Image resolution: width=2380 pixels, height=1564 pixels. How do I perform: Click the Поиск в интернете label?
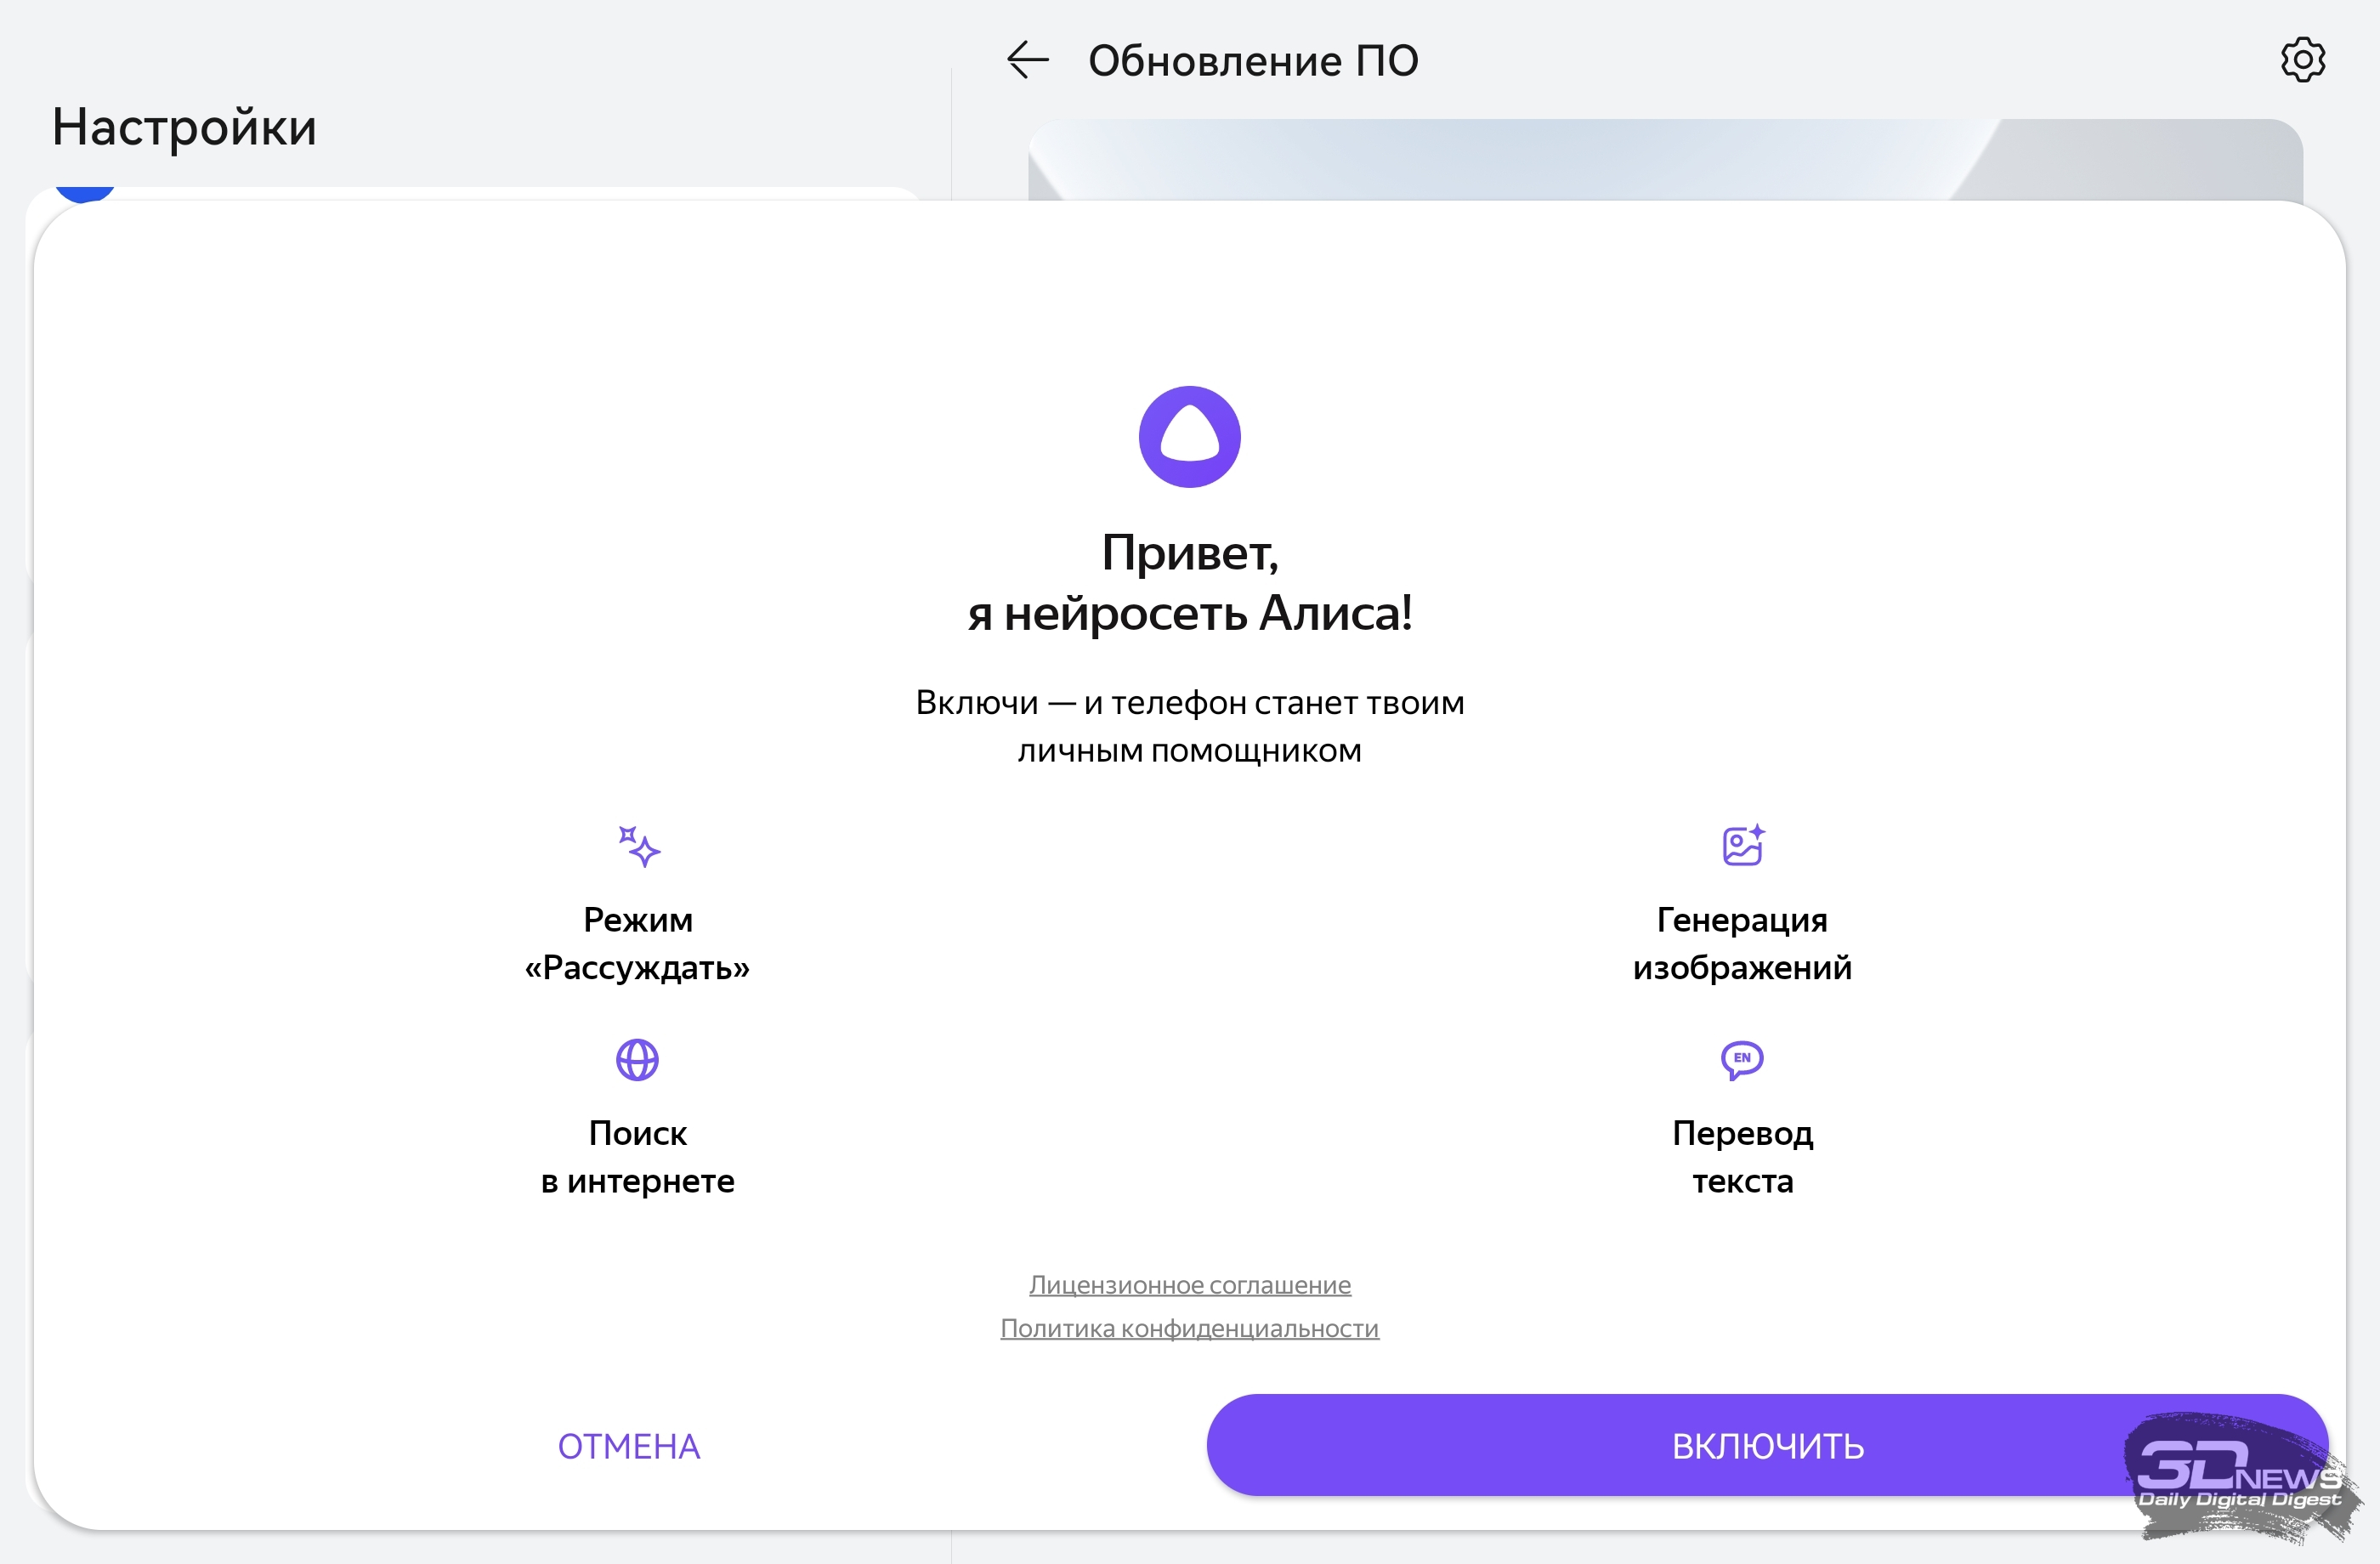[x=637, y=1157]
